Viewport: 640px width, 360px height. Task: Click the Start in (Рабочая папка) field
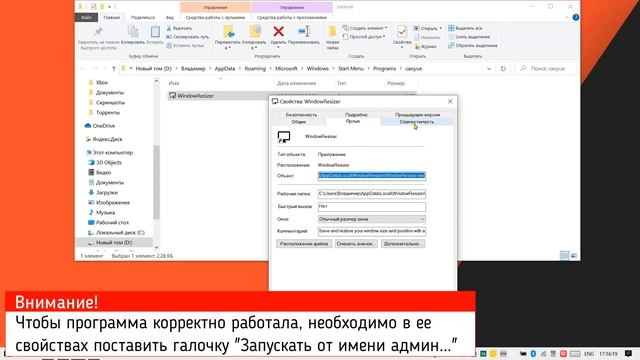pyautogui.click(x=371, y=193)
